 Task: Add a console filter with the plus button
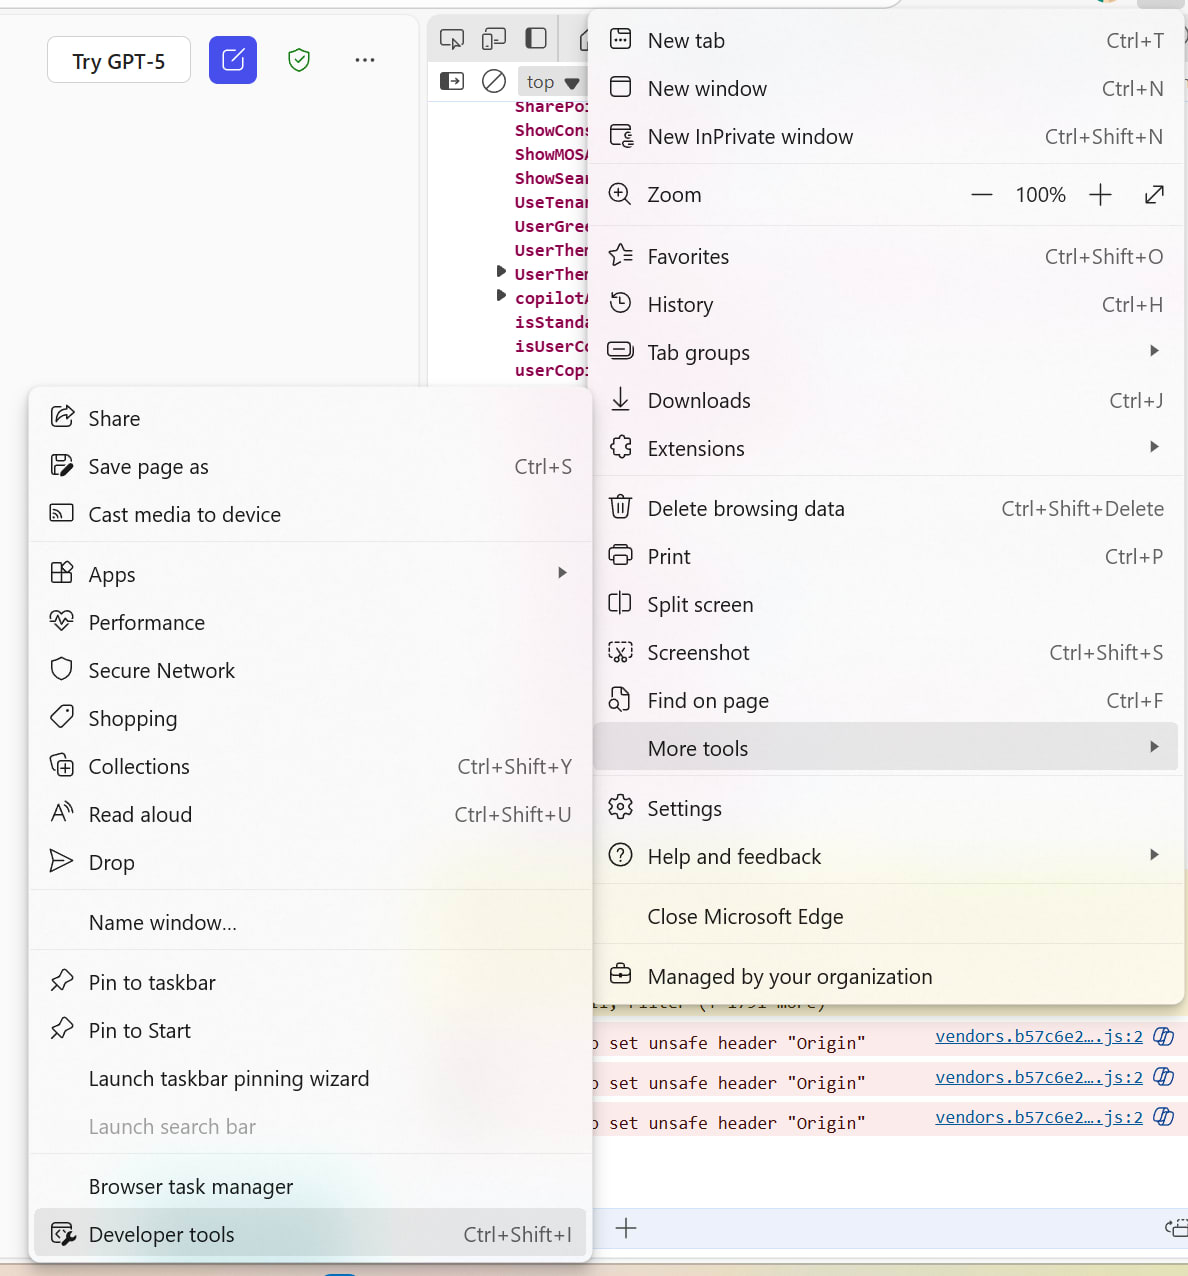(626, 1229)
